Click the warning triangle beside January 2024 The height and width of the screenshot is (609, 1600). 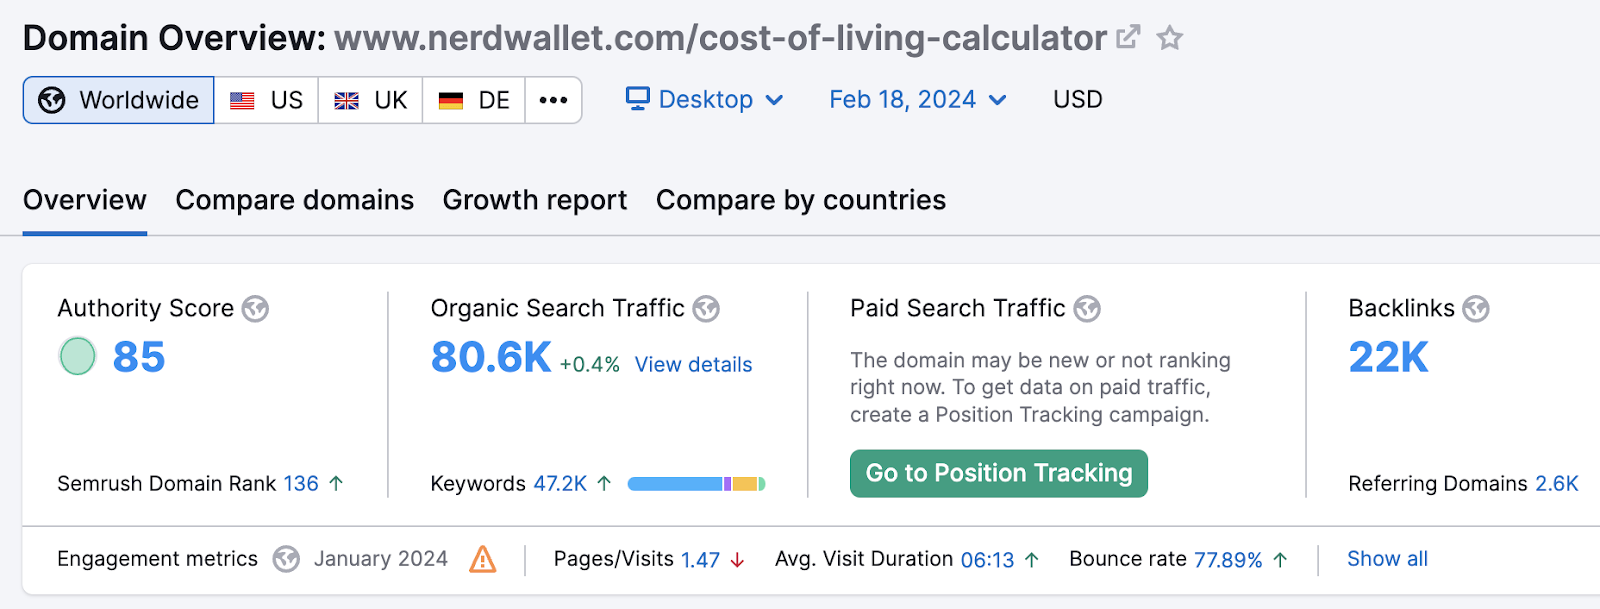(x=484, y=559)
